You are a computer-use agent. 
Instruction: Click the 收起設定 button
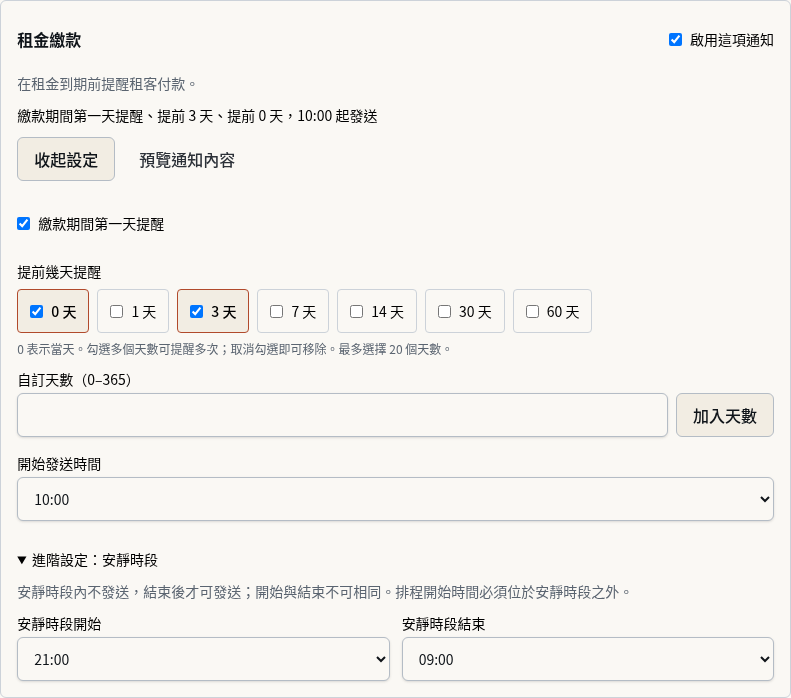pos(66,159)
